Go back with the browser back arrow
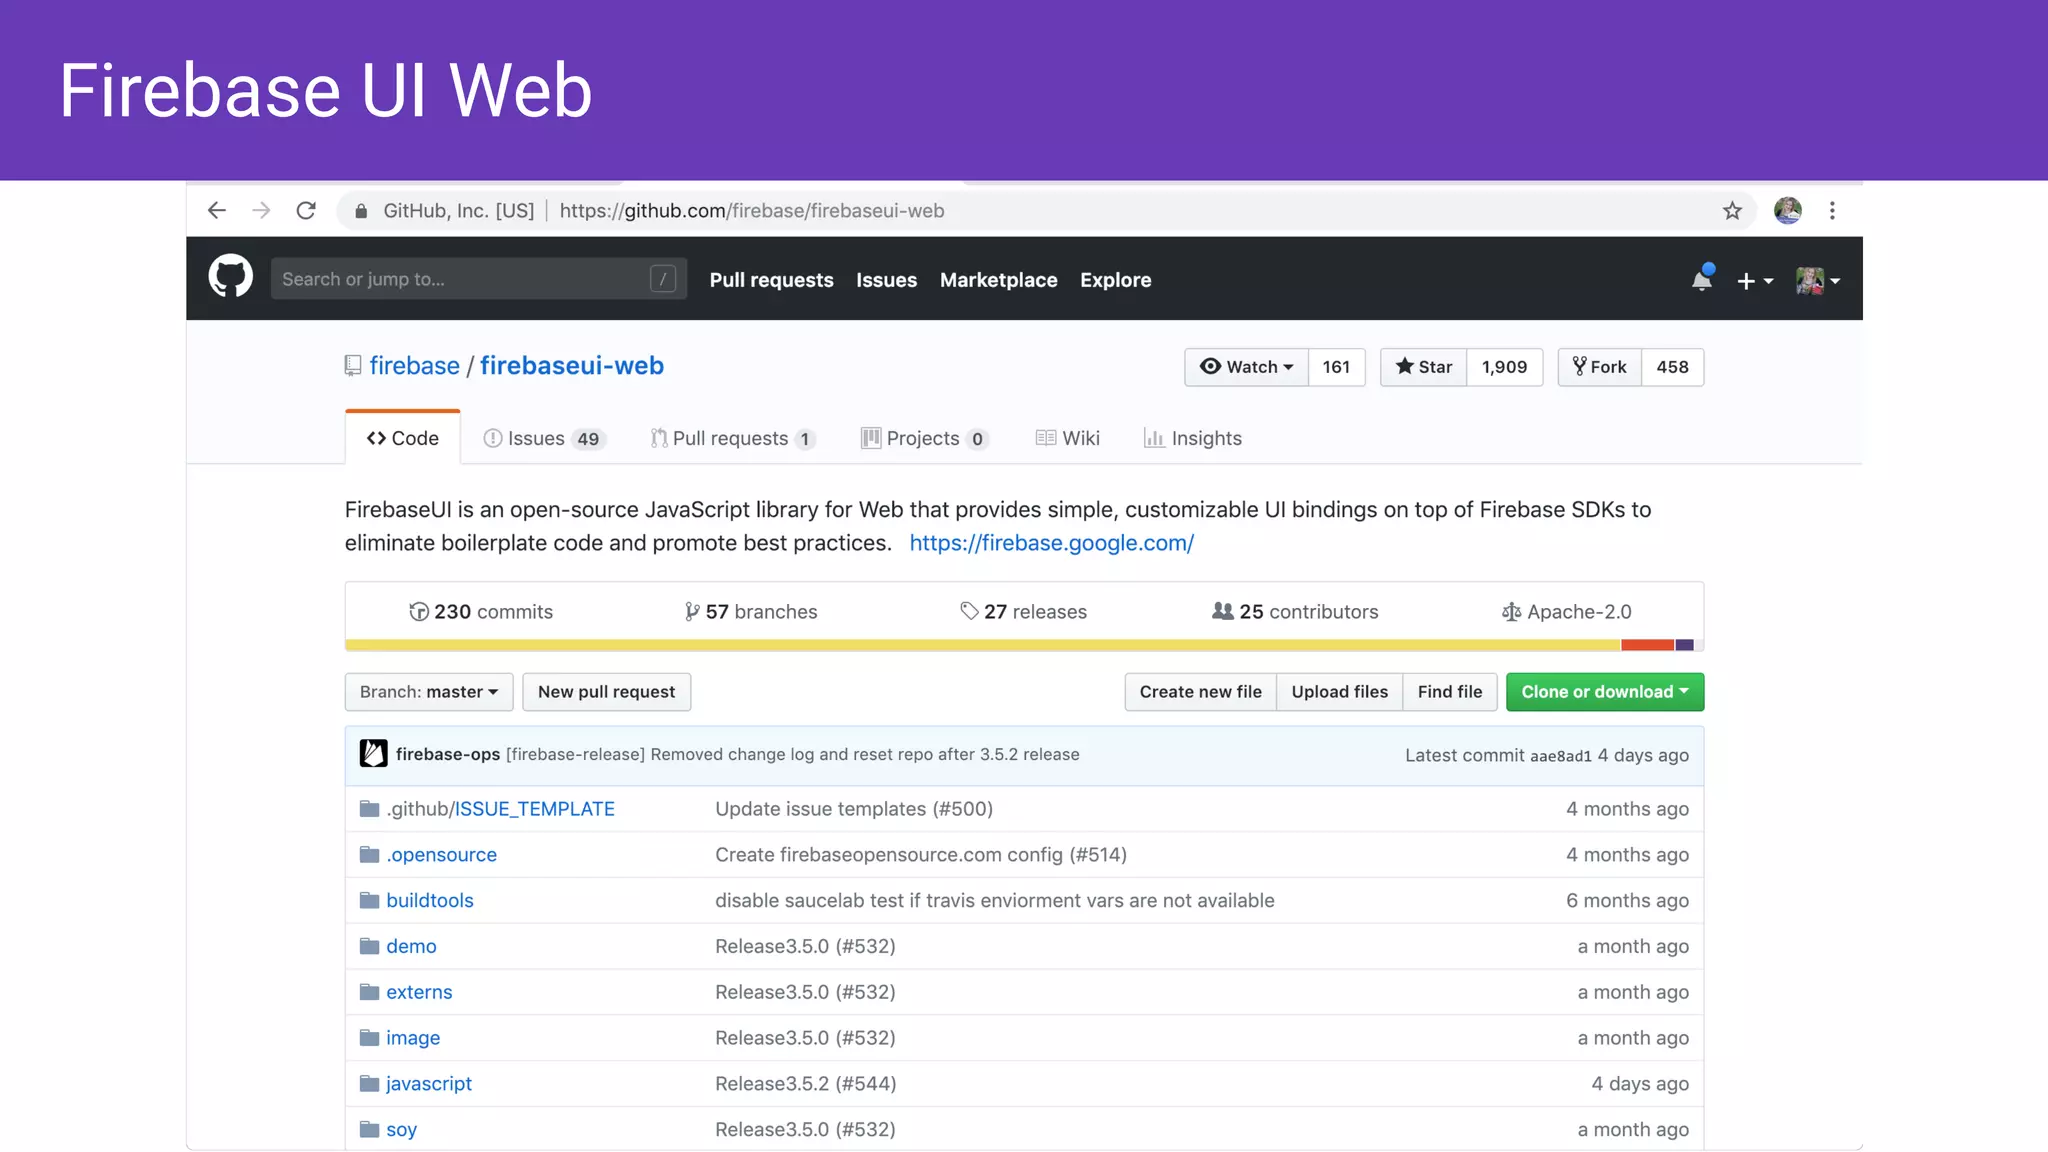This screenshot has width=2048, height=1152. (x=216, y=210)
